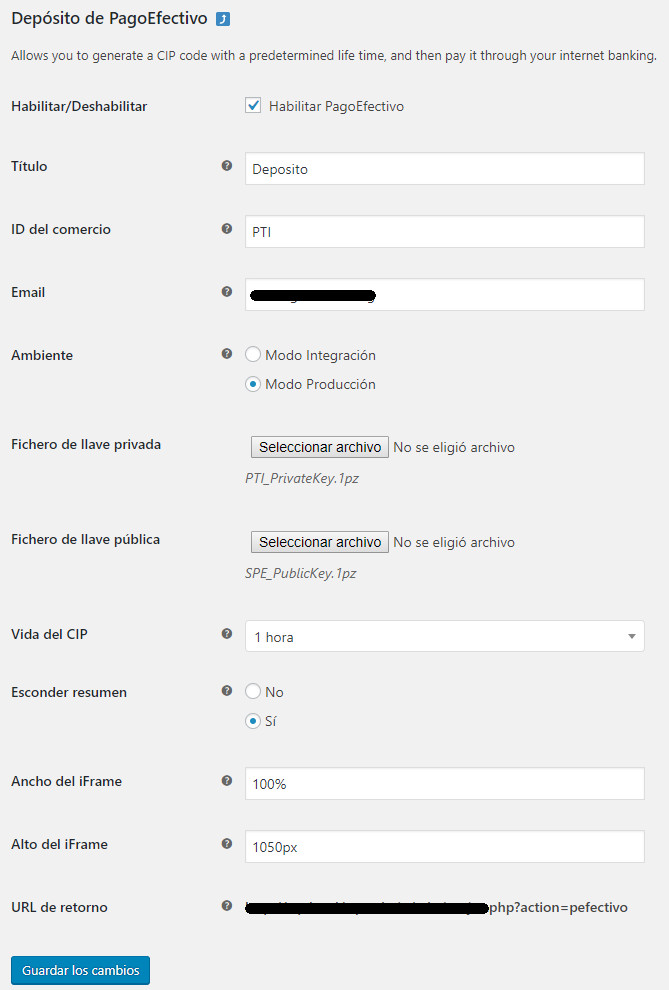Click the help icon next to Alto del iFrame
The image size is (669, 990).
(x=227, y=844)
